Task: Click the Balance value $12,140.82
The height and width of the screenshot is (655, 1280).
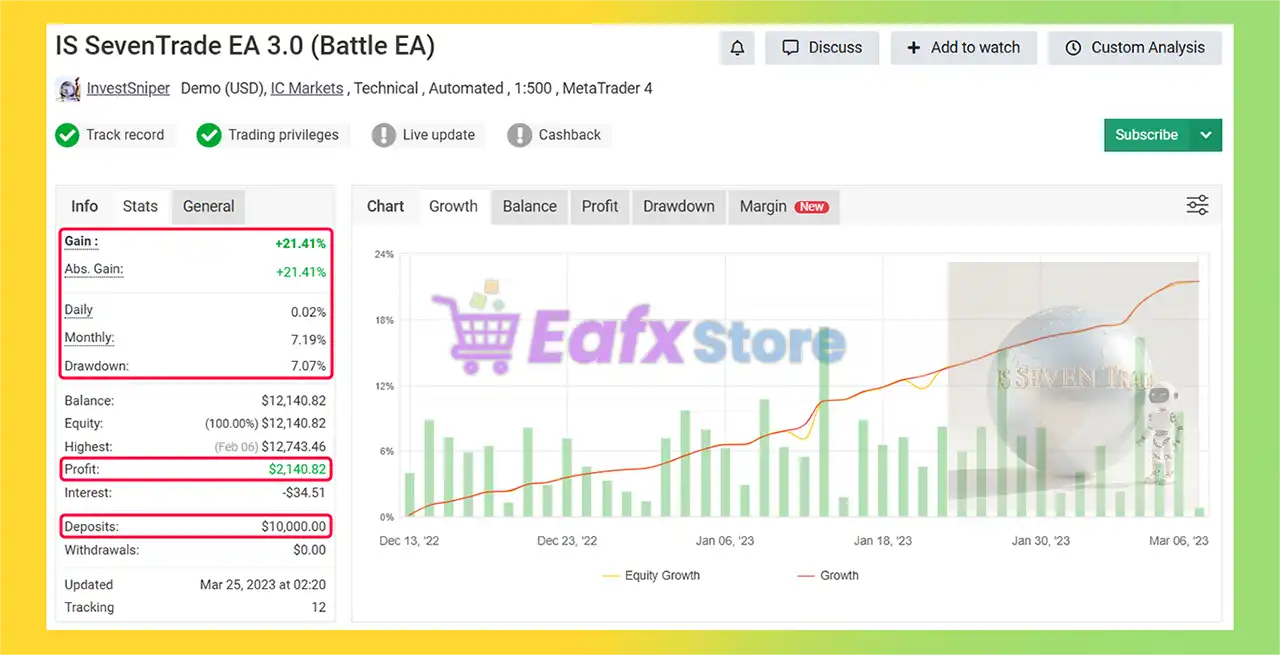Action: 291,401
